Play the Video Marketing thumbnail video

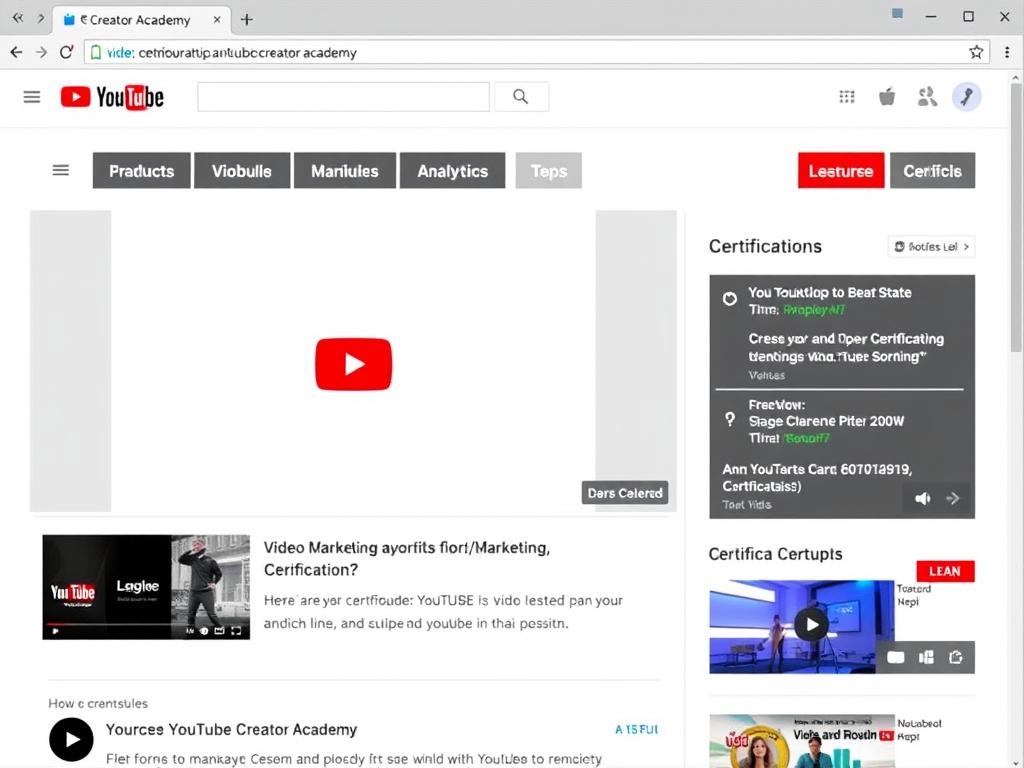point(55,631)
